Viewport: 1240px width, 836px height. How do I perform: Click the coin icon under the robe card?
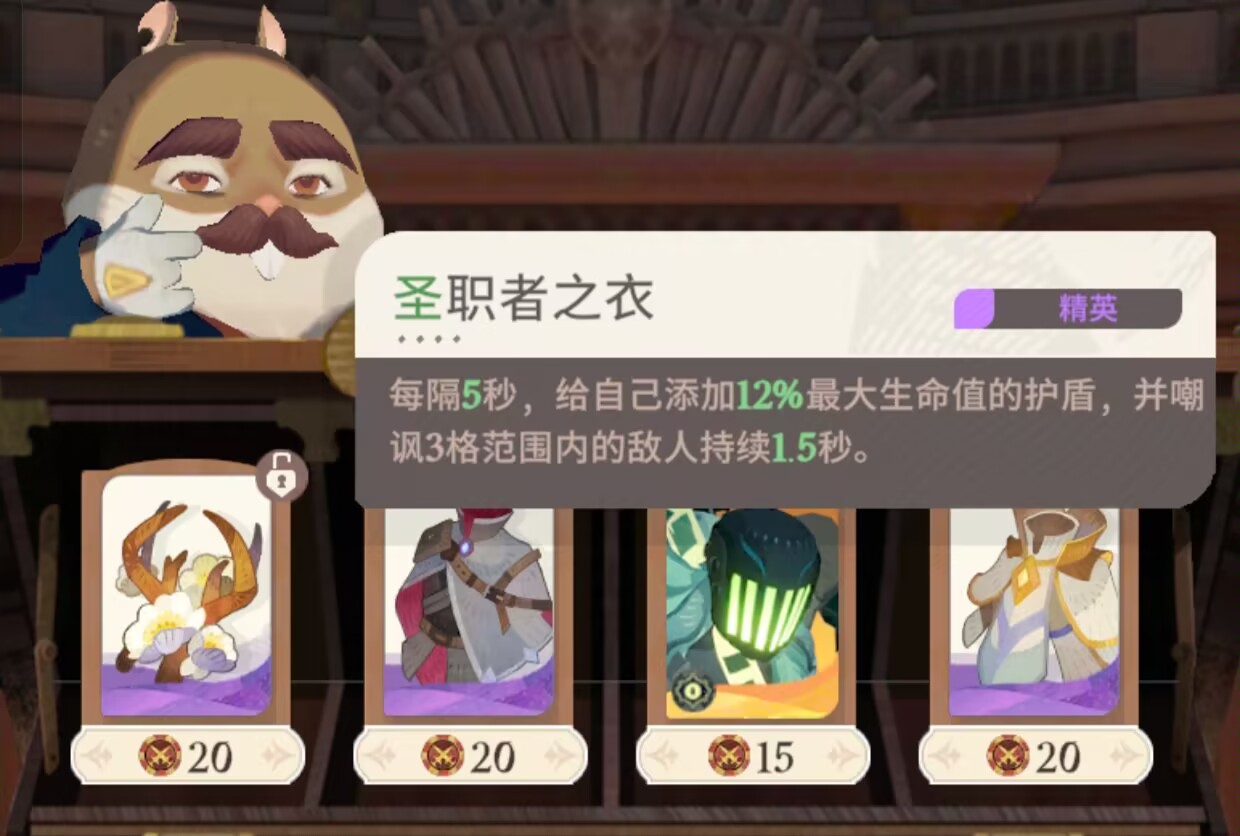(1007, 756)
